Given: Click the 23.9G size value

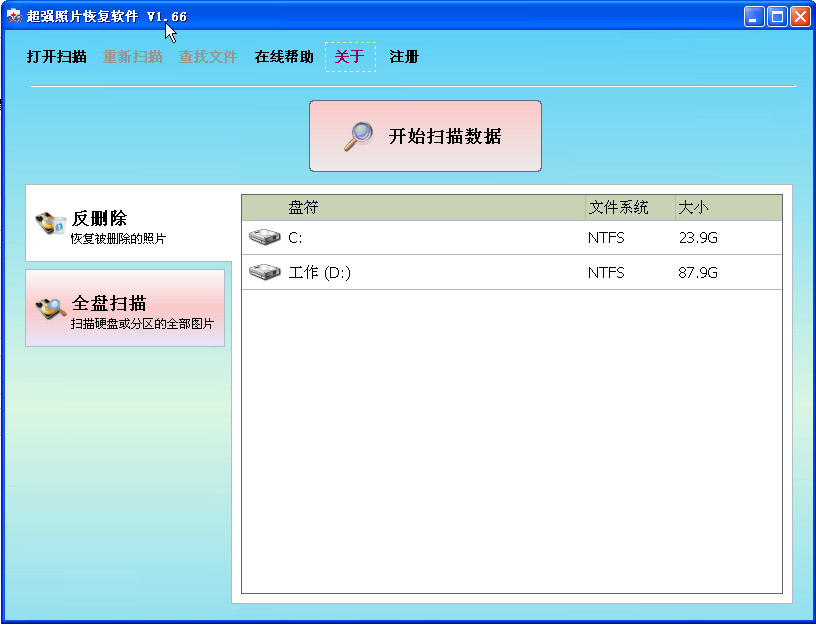Looking at the screenshot, I should coord(698,238).
